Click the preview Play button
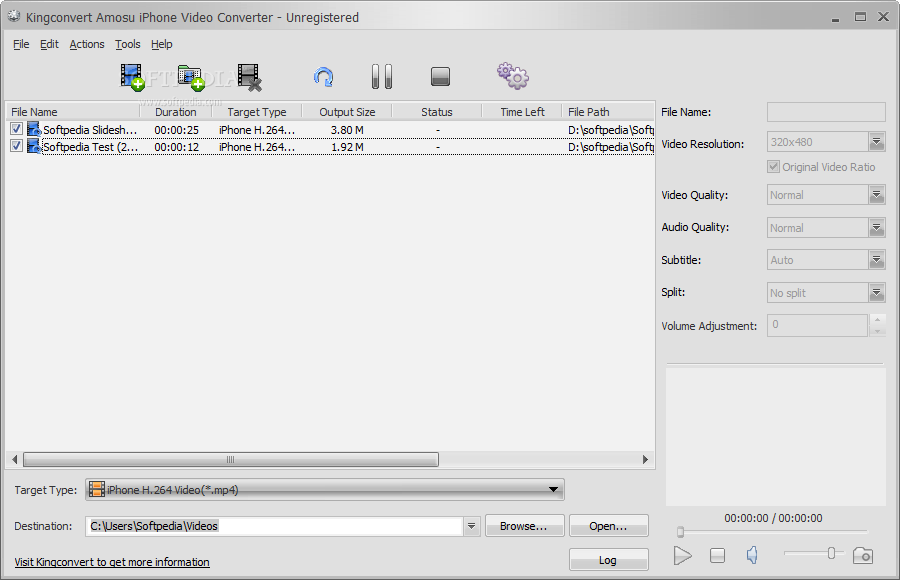Screen dimensions: 900x580 click(682, 555)
